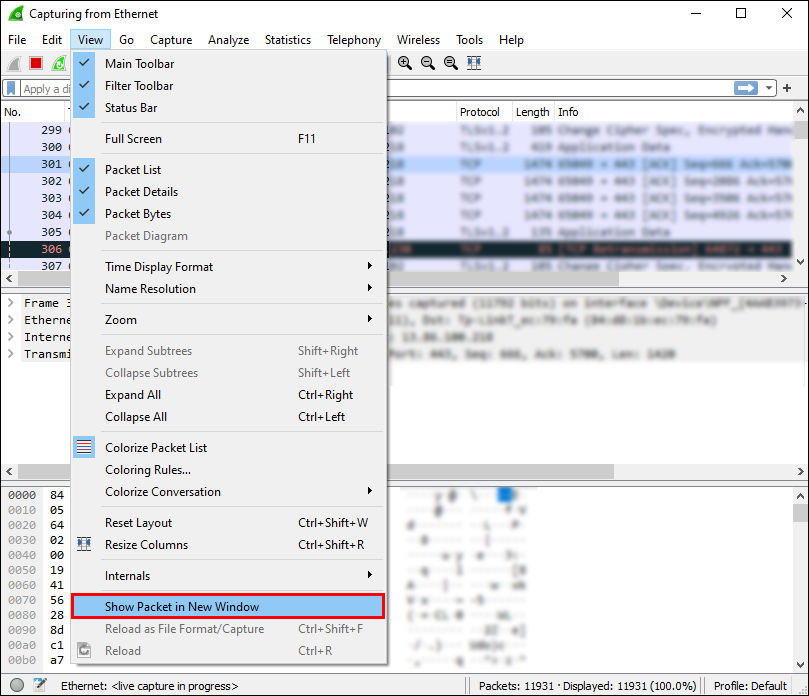Viewport: 809px width, 696px height.
Task: Click the Info column header
Action: pyautogui.click(x=674, y=112)
